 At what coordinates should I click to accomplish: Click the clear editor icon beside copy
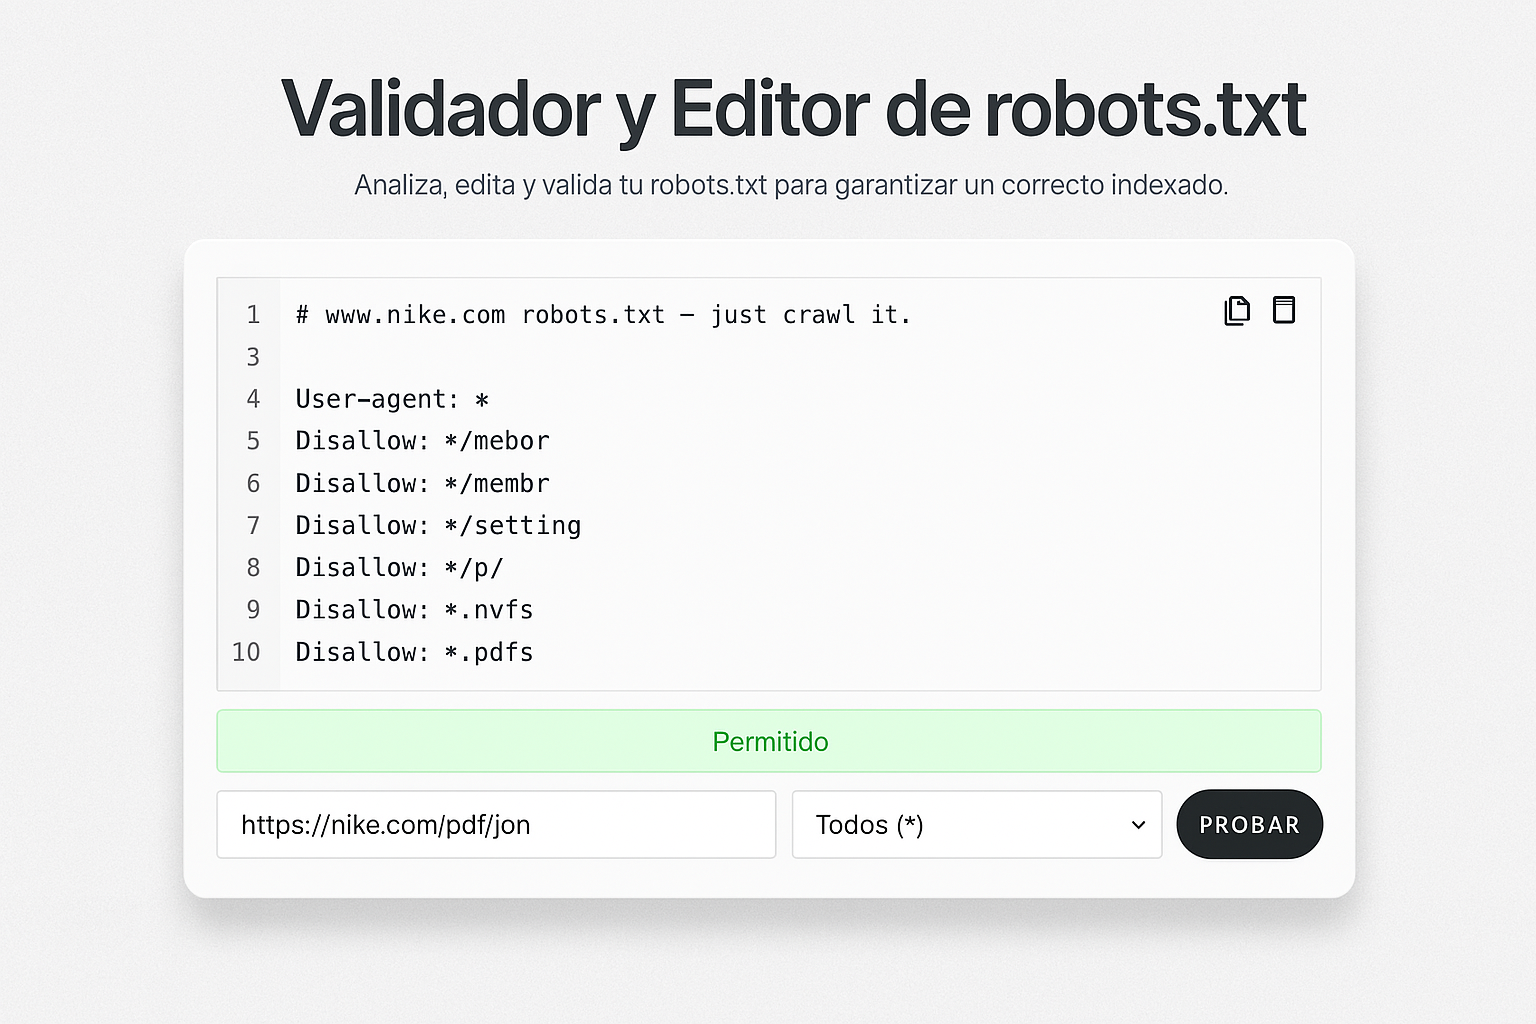click(1284, 310)
